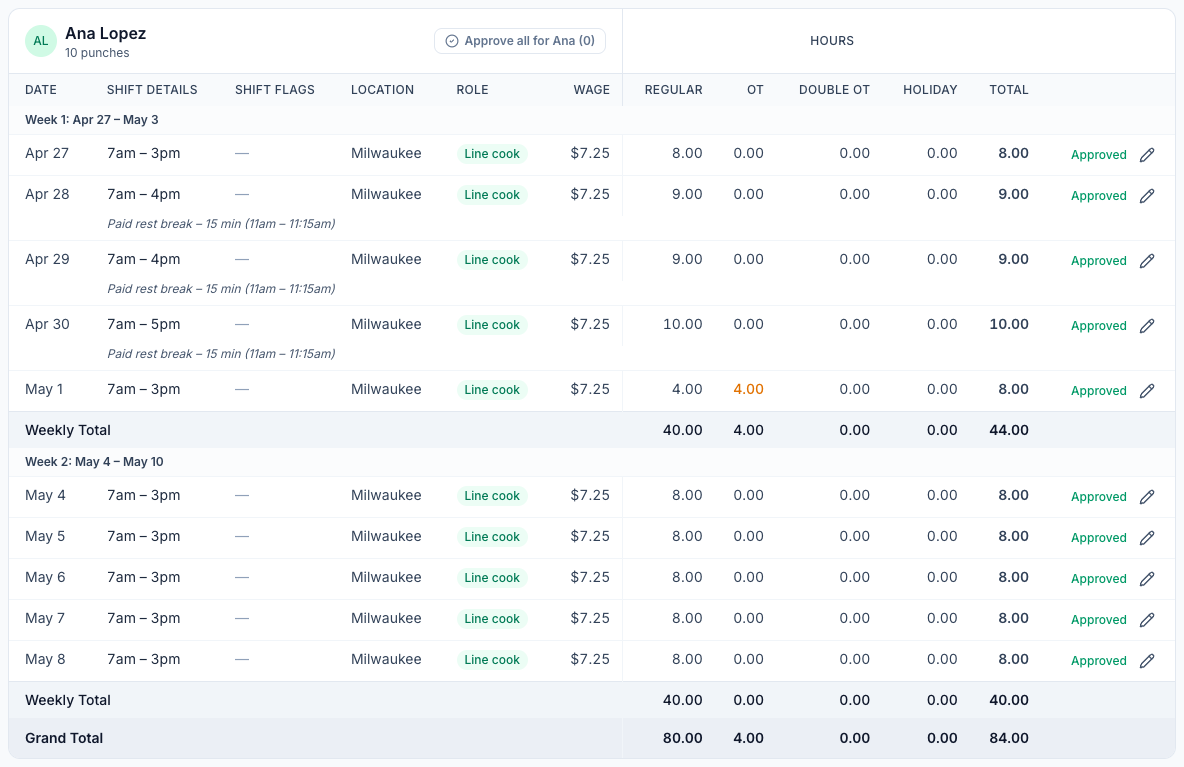Click the 10 punches label

97,53
